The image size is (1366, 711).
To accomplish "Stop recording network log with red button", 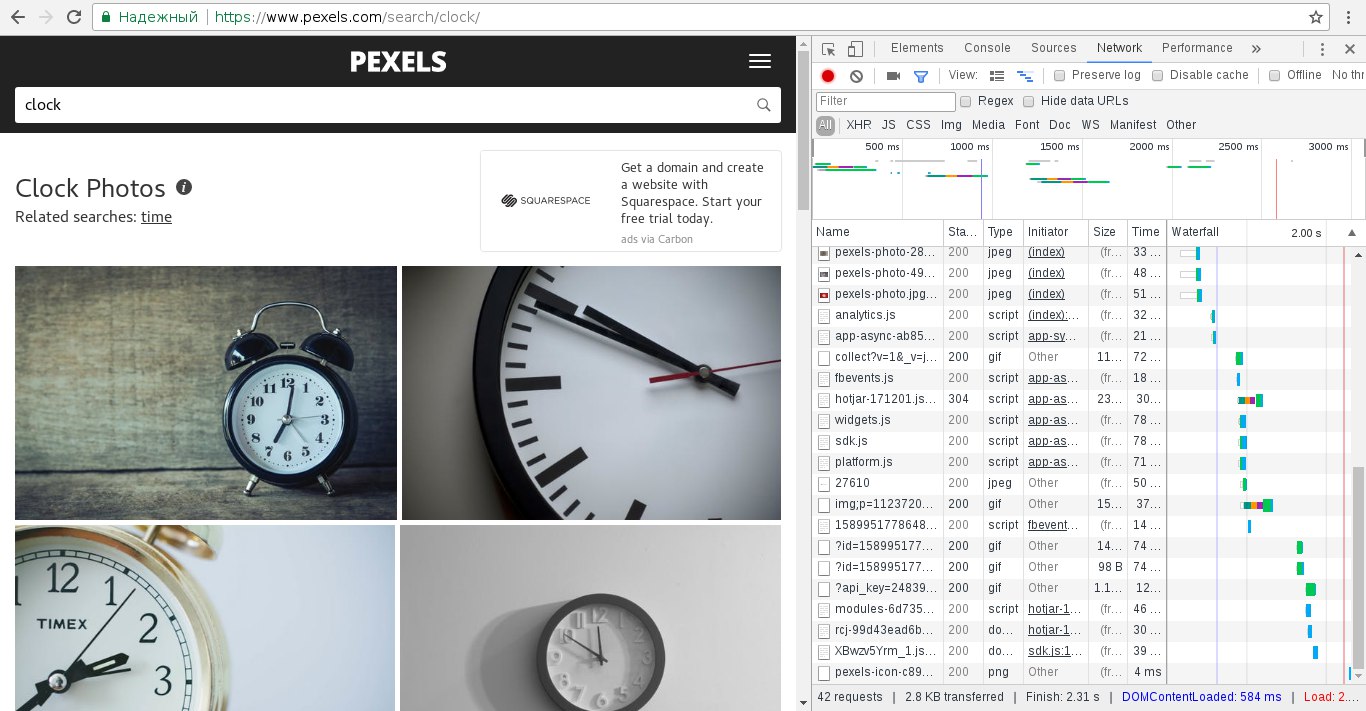I will (828, 76).
